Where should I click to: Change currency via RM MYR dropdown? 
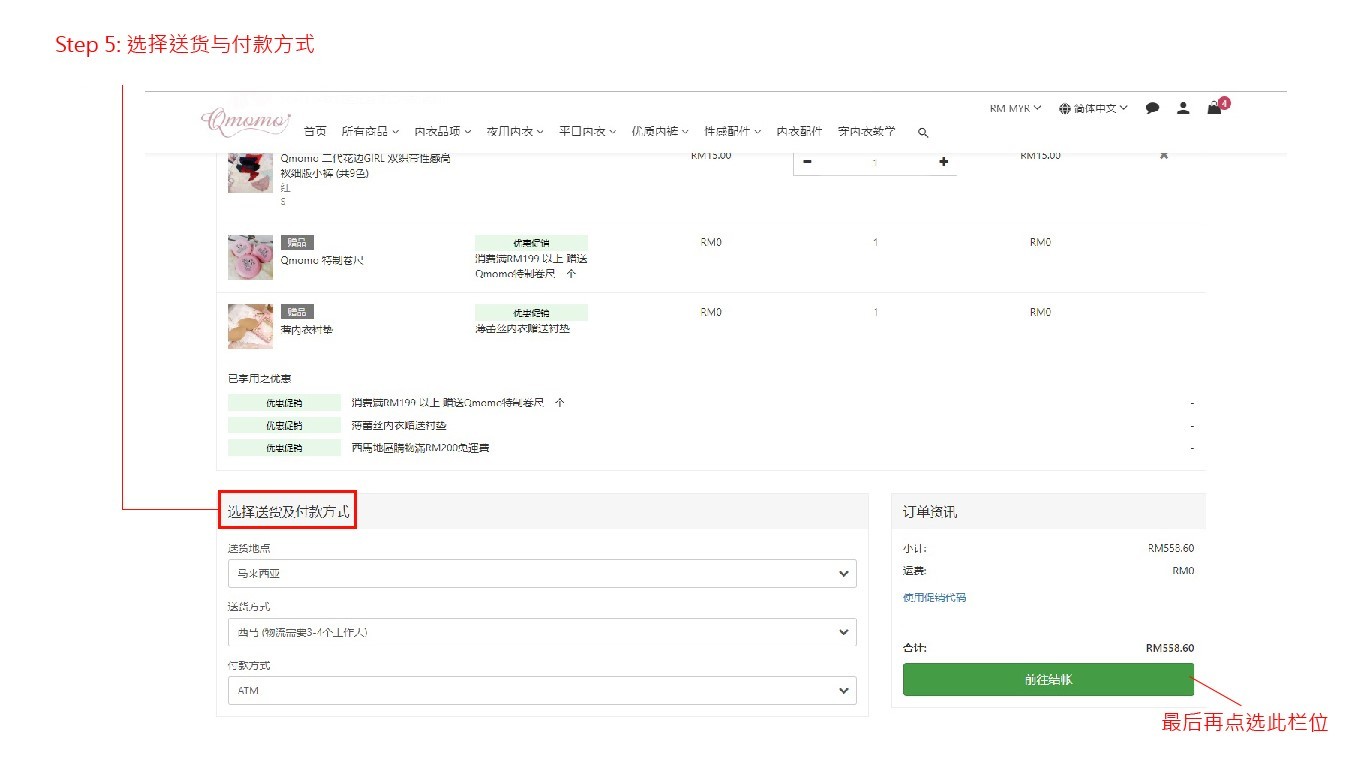[1015, 108]
